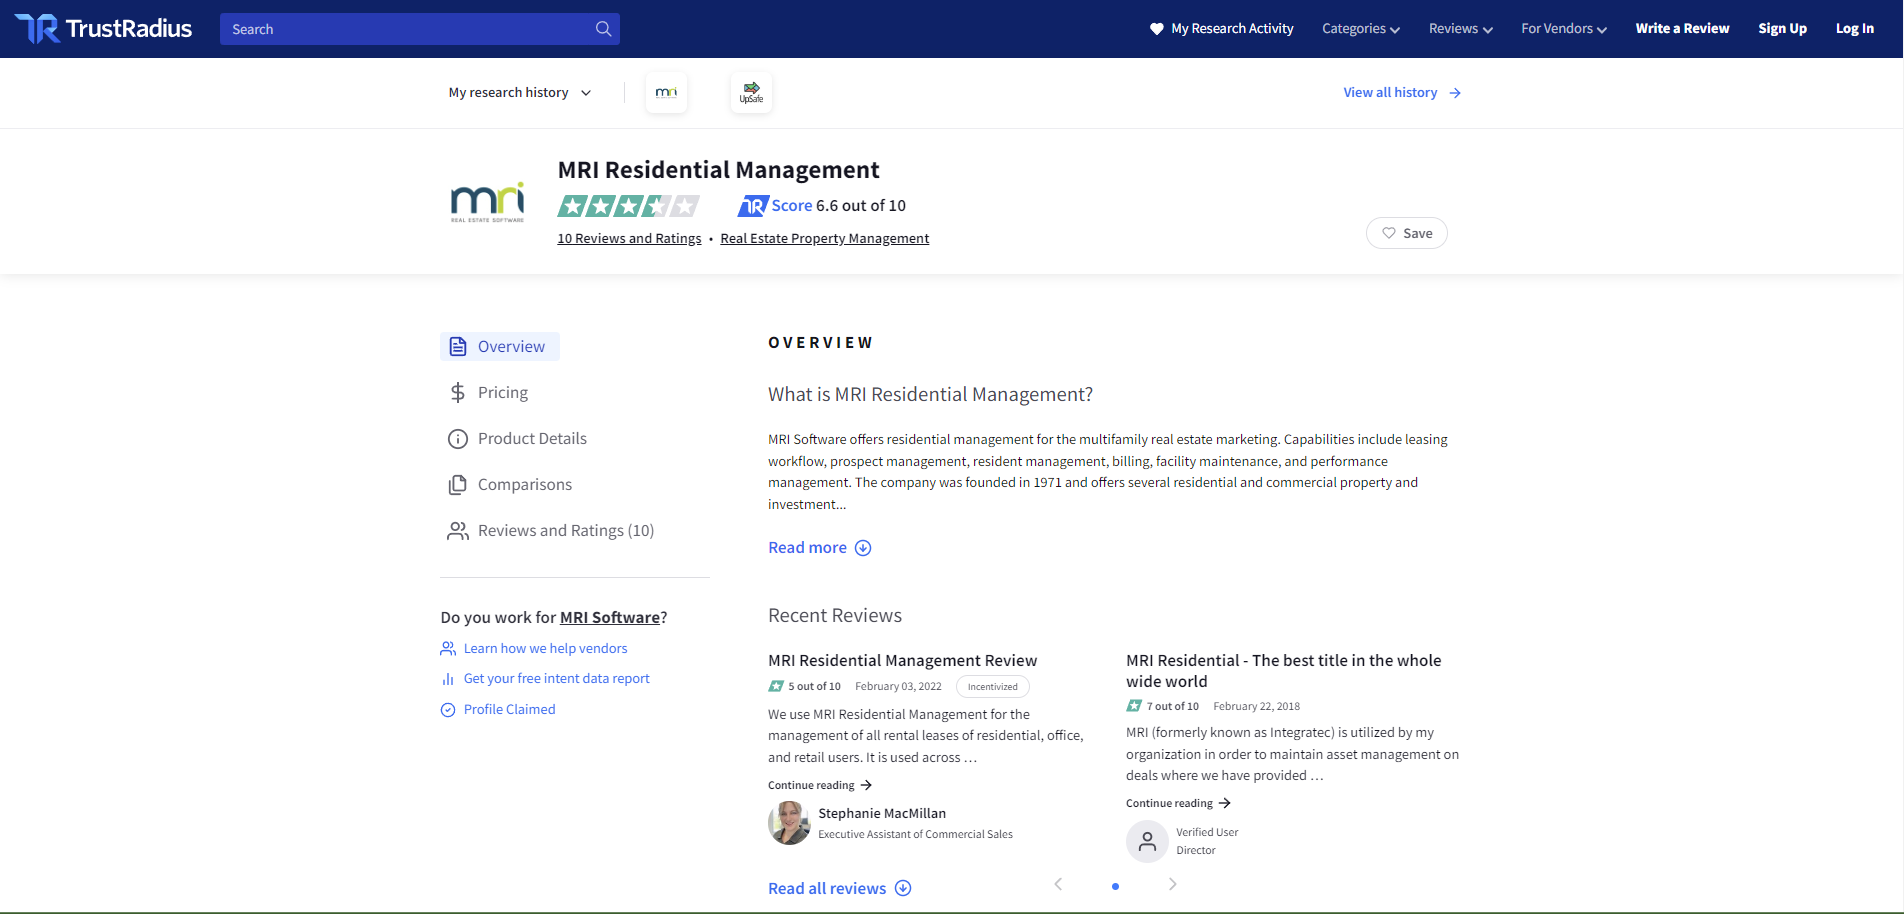1904x914 pixels.
Task: Click Stephanie MacMillan's profile photo
Action: click(789, 823)
